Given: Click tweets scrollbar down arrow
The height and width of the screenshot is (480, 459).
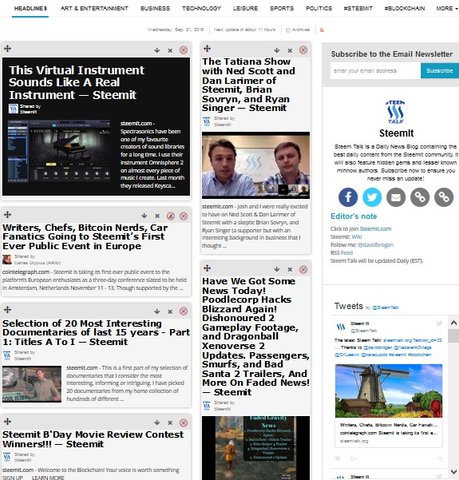Looking at the screenshot, I should [454, 471].
